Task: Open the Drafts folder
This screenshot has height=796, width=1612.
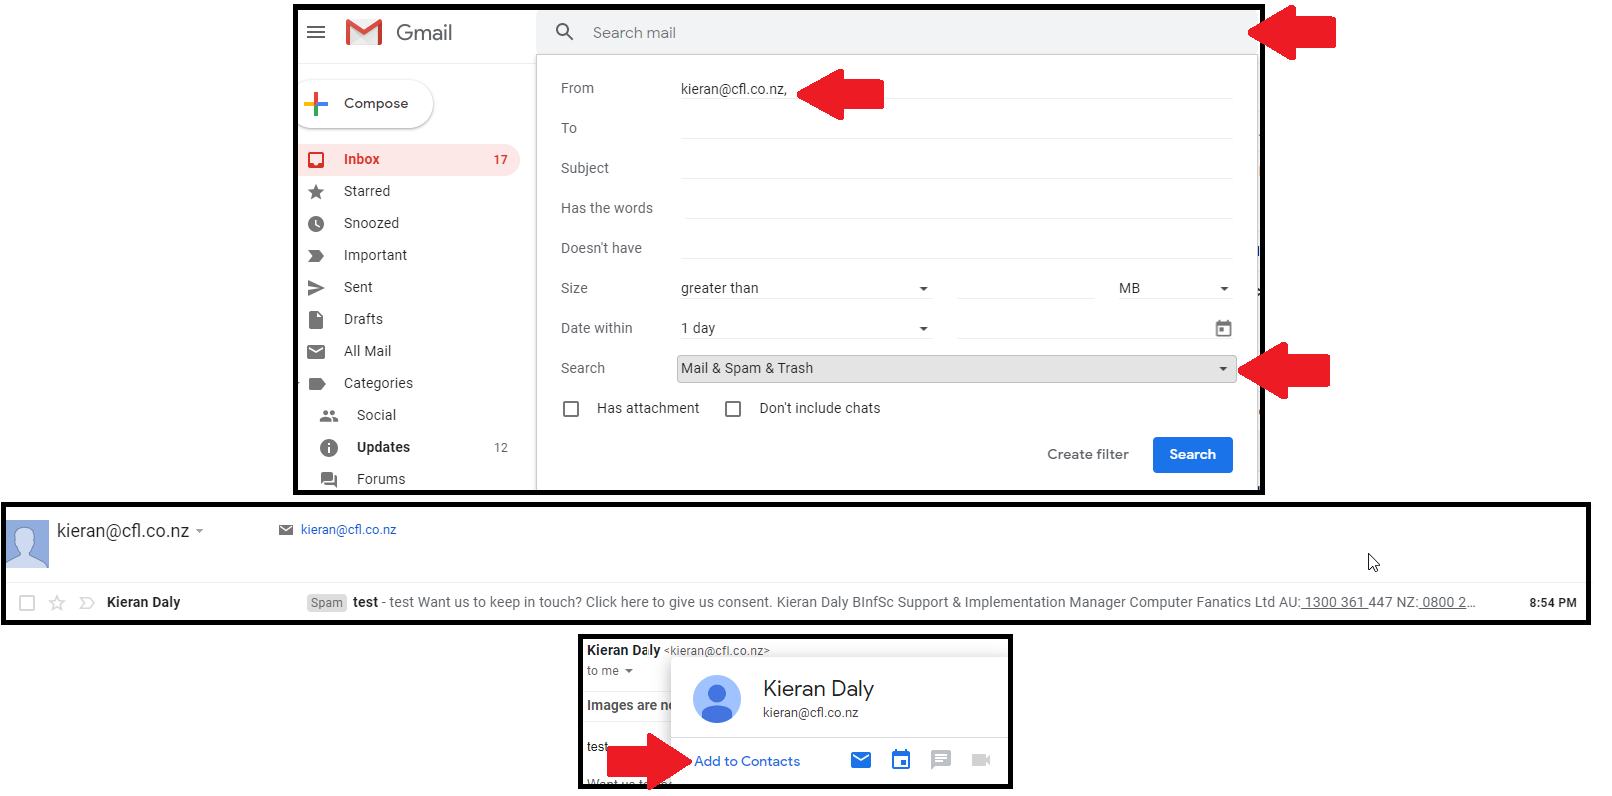Action: pyautogui.click(x=363, y=319)
